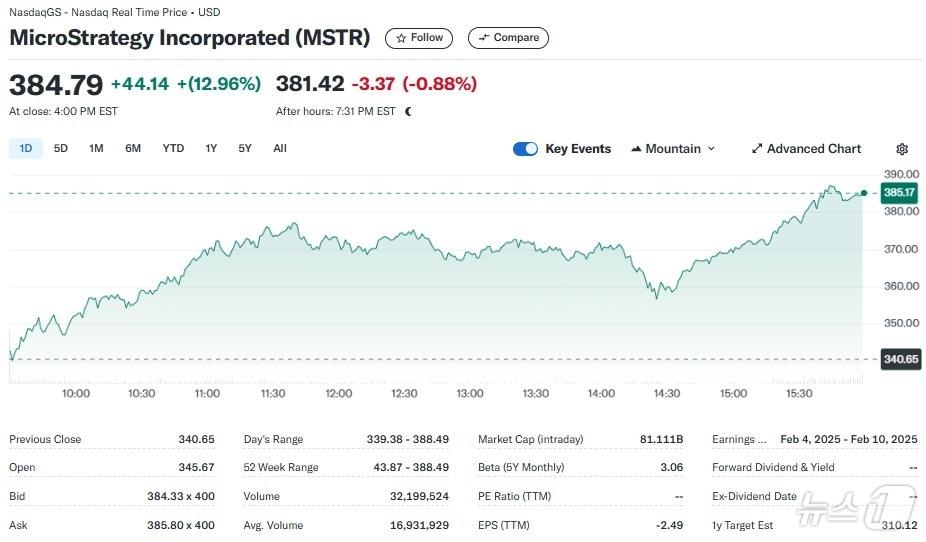Click the after-hours moon icon
Image resolution: width=926 pixels, height=542 pixels.
tap(408, 112)
